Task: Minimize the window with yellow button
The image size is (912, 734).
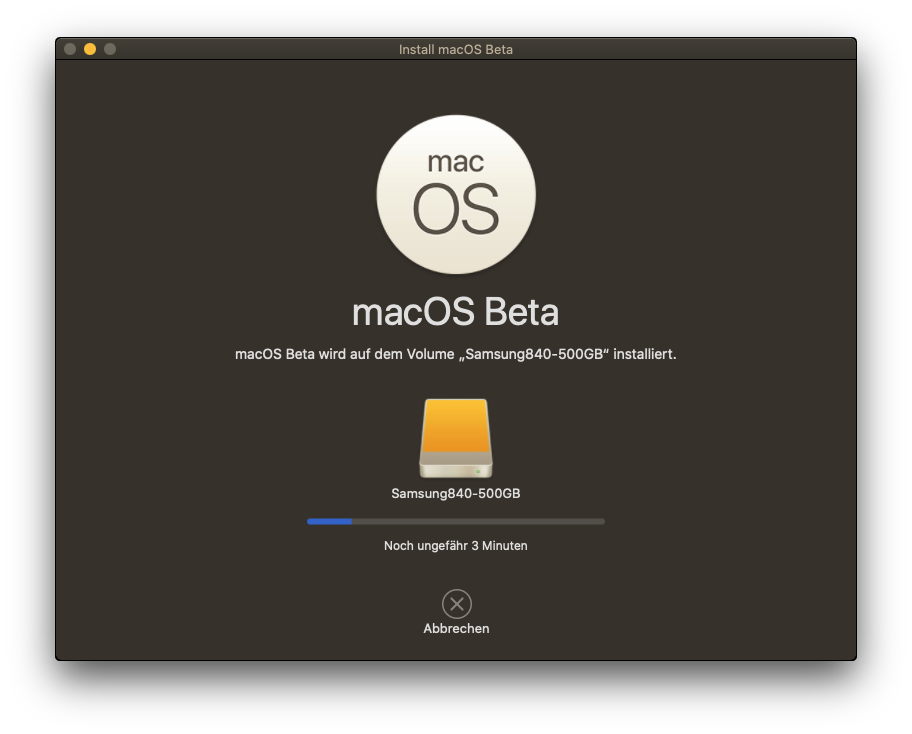Action: pyautogui.click(x=90, y=49)
